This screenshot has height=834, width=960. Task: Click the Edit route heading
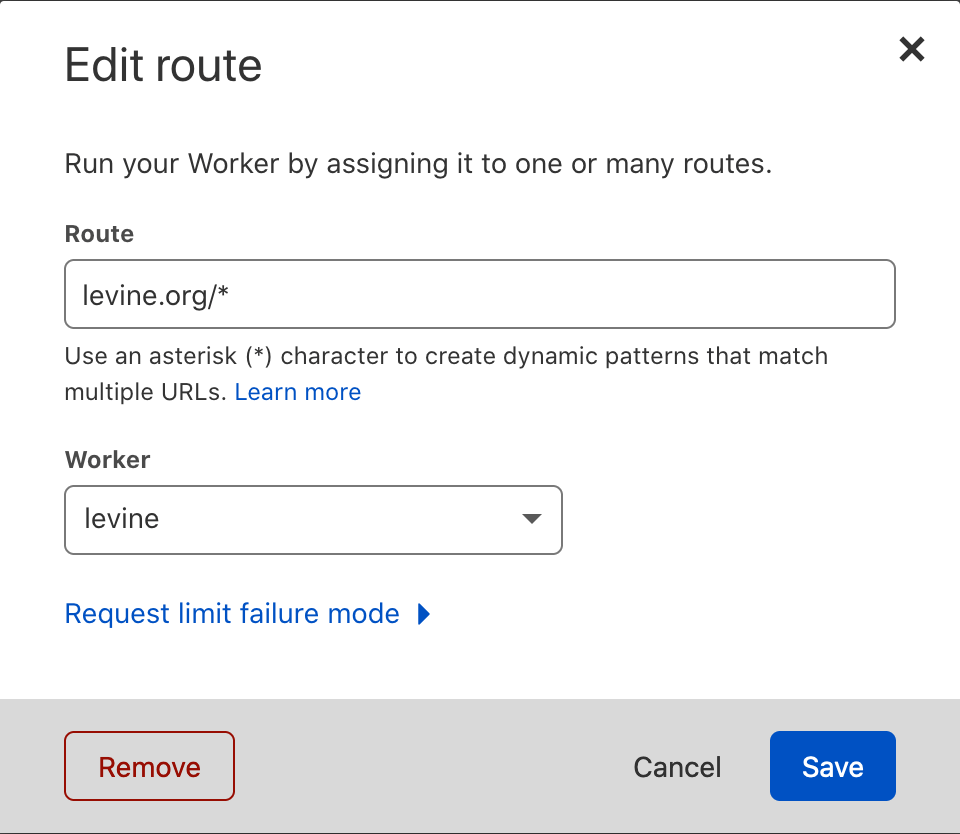pos(163,66)
